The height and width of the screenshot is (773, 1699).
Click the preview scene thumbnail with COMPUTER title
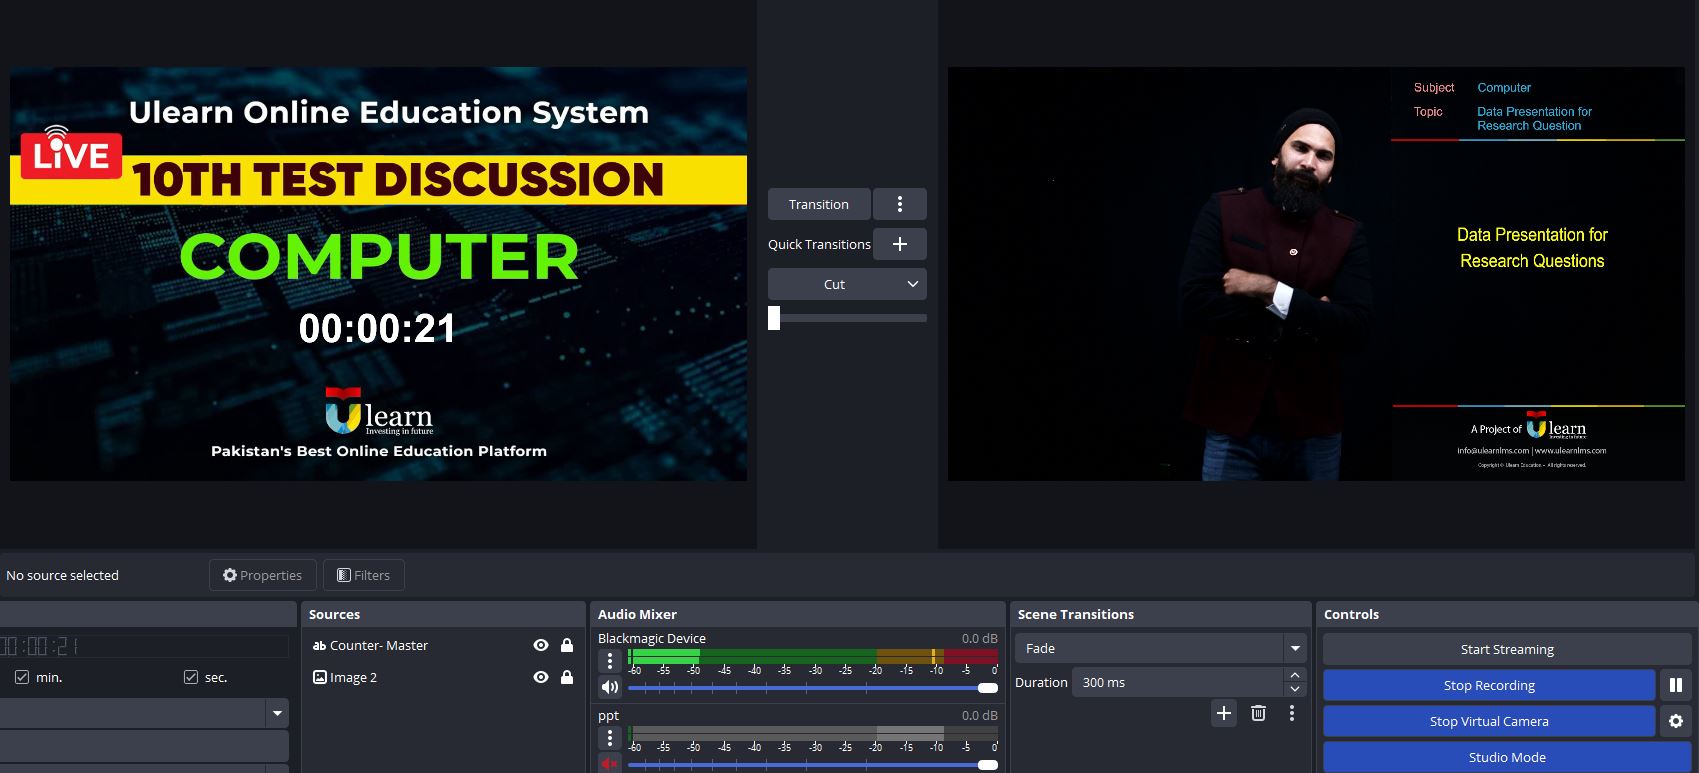(x=378, y=274)
